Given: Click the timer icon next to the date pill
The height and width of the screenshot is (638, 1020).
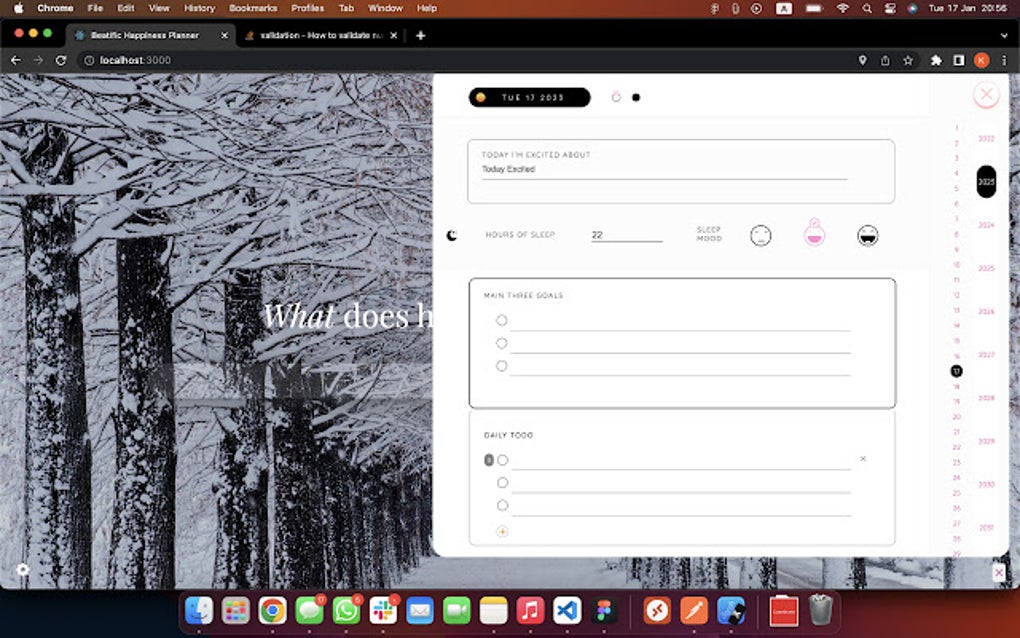Looking at the screenshot, I should pyautogui.click(x=616, y=97).
